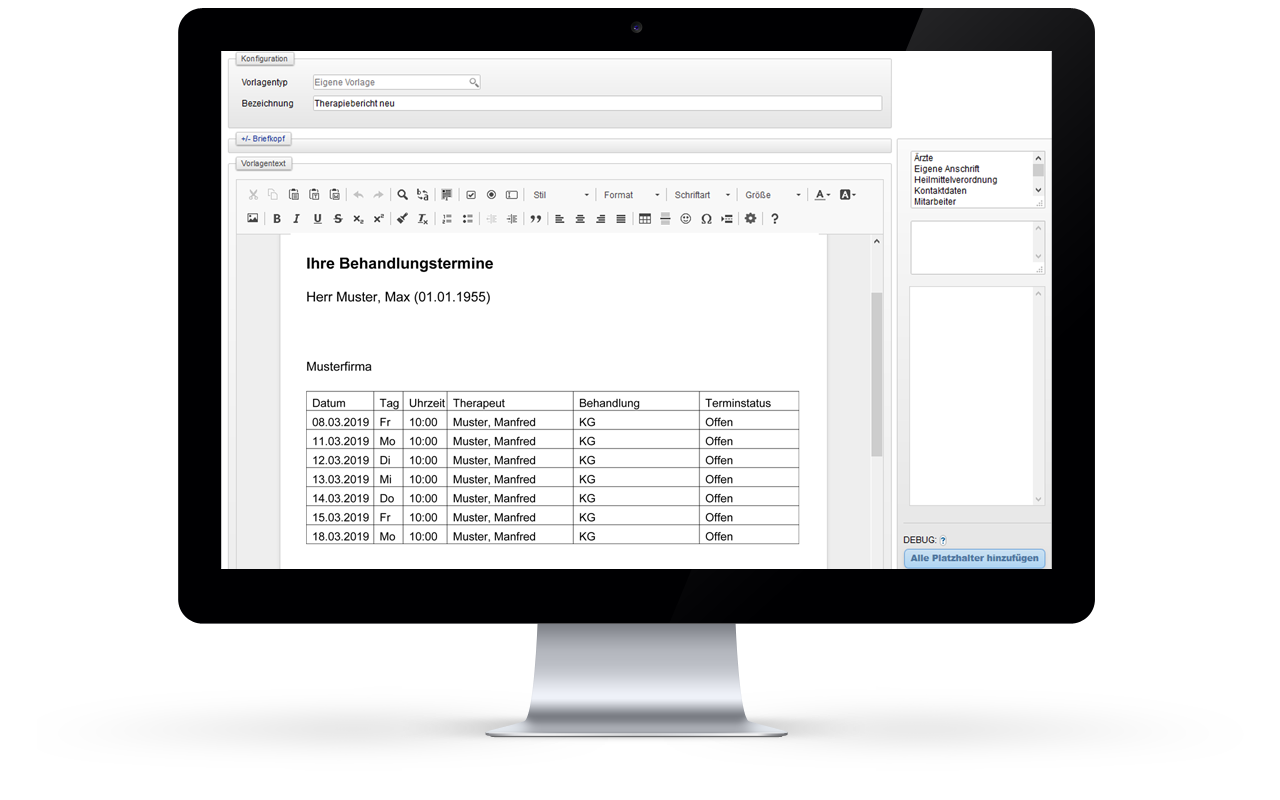Screen dimensions: 1280x800
Task: Open the smiley emoticon picker
Action: coord(686,219)
